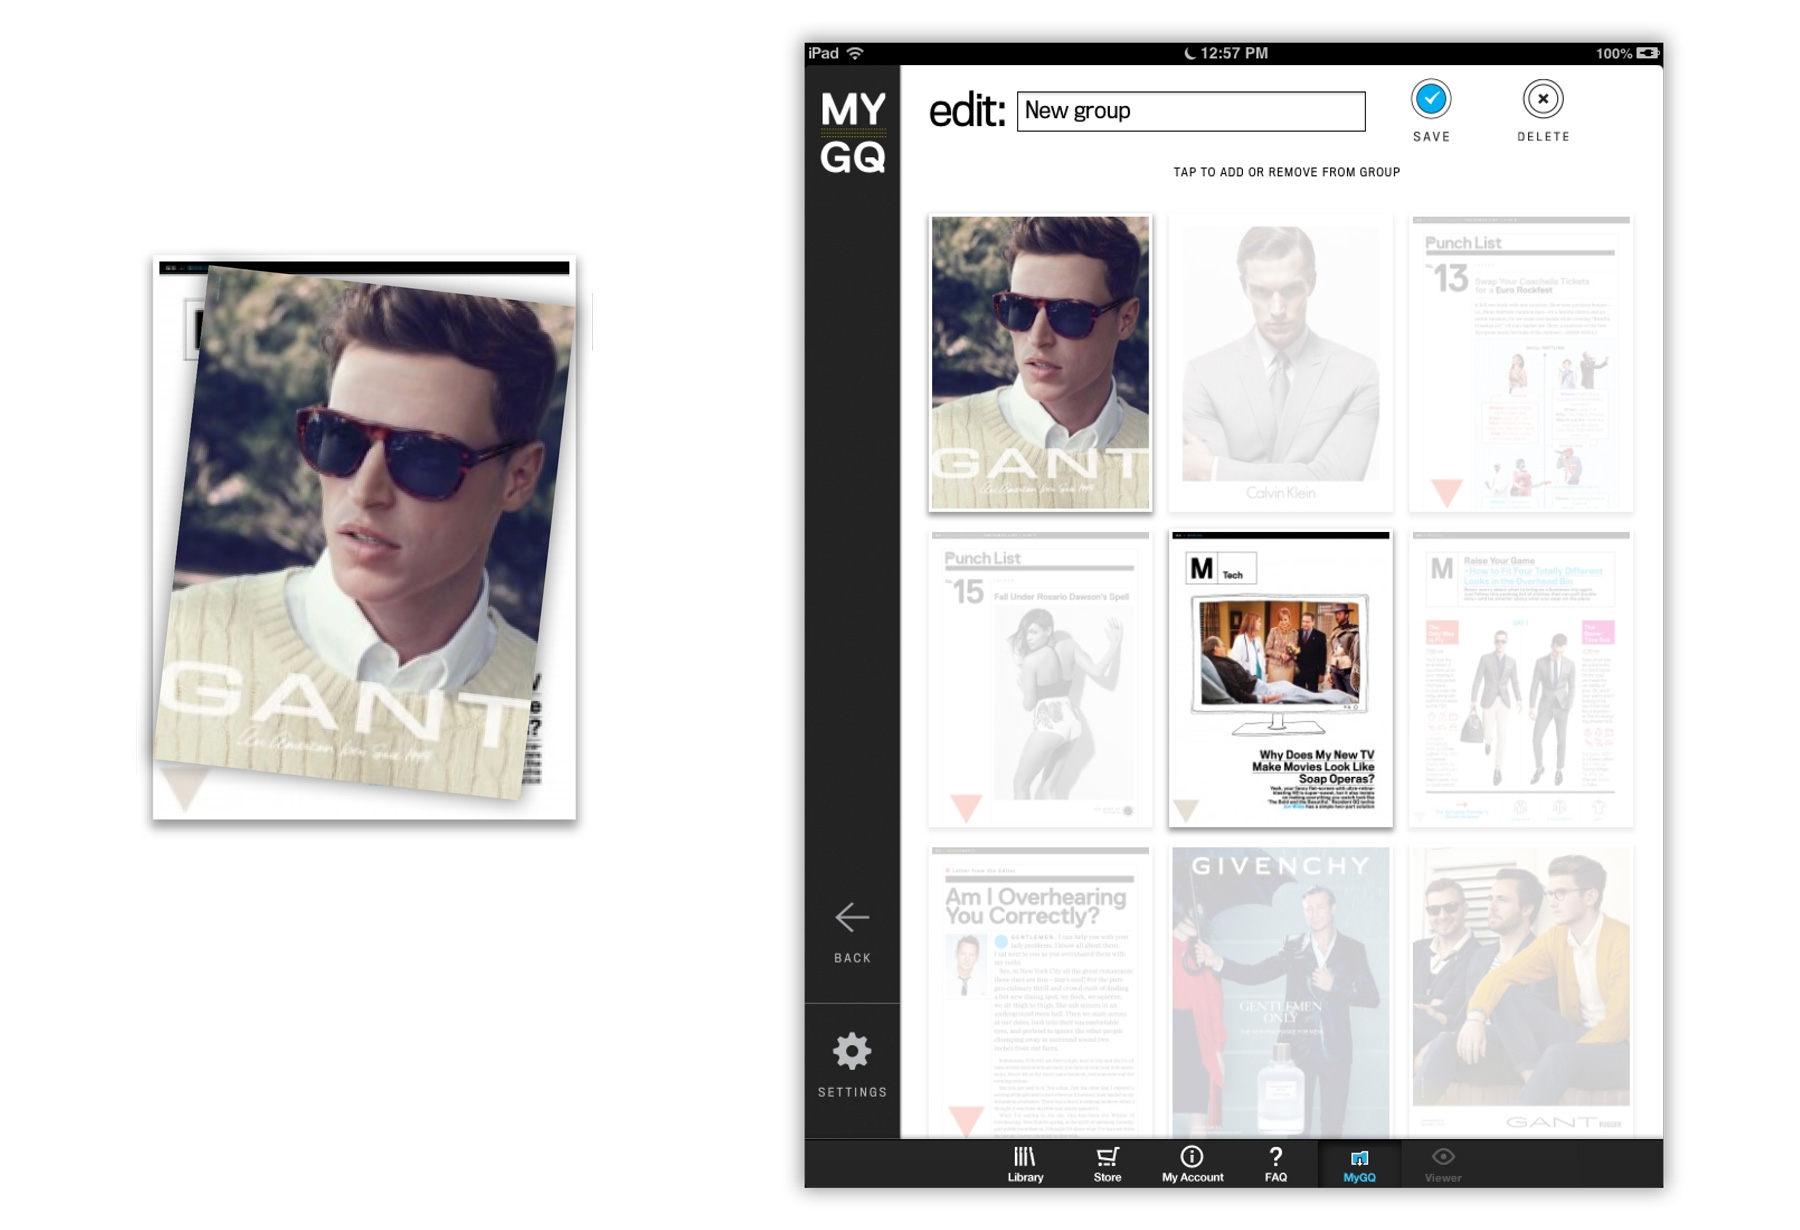Screen dimensions: 1800x1230
Task: Select the MyGQ tab
Action: tap(1359, 1164)
